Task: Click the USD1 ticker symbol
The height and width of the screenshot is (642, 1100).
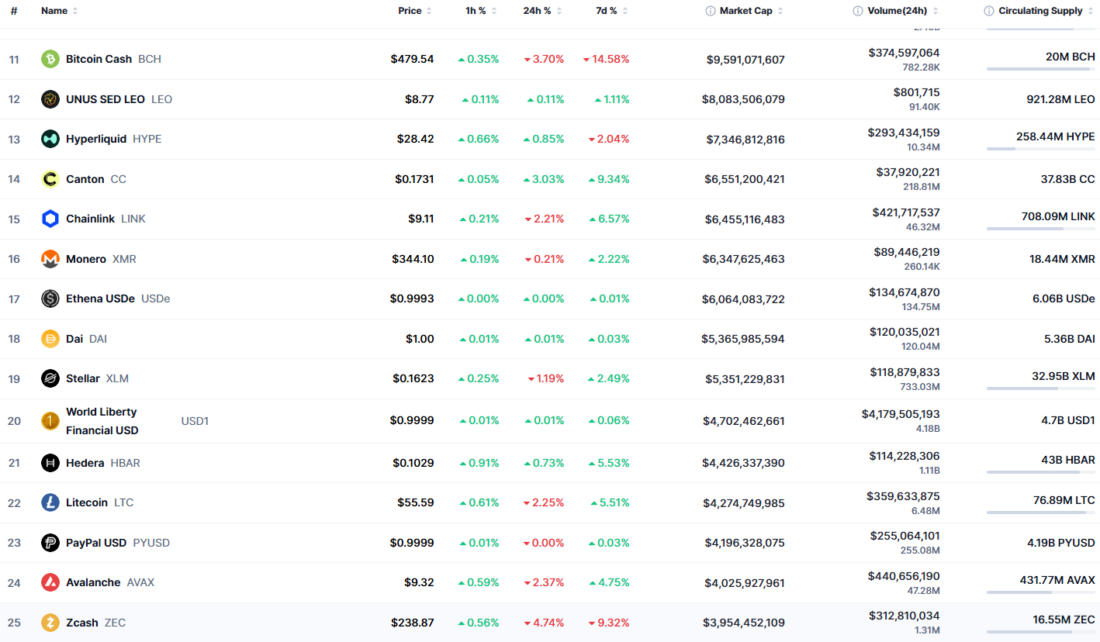Action: click(195, 421)
